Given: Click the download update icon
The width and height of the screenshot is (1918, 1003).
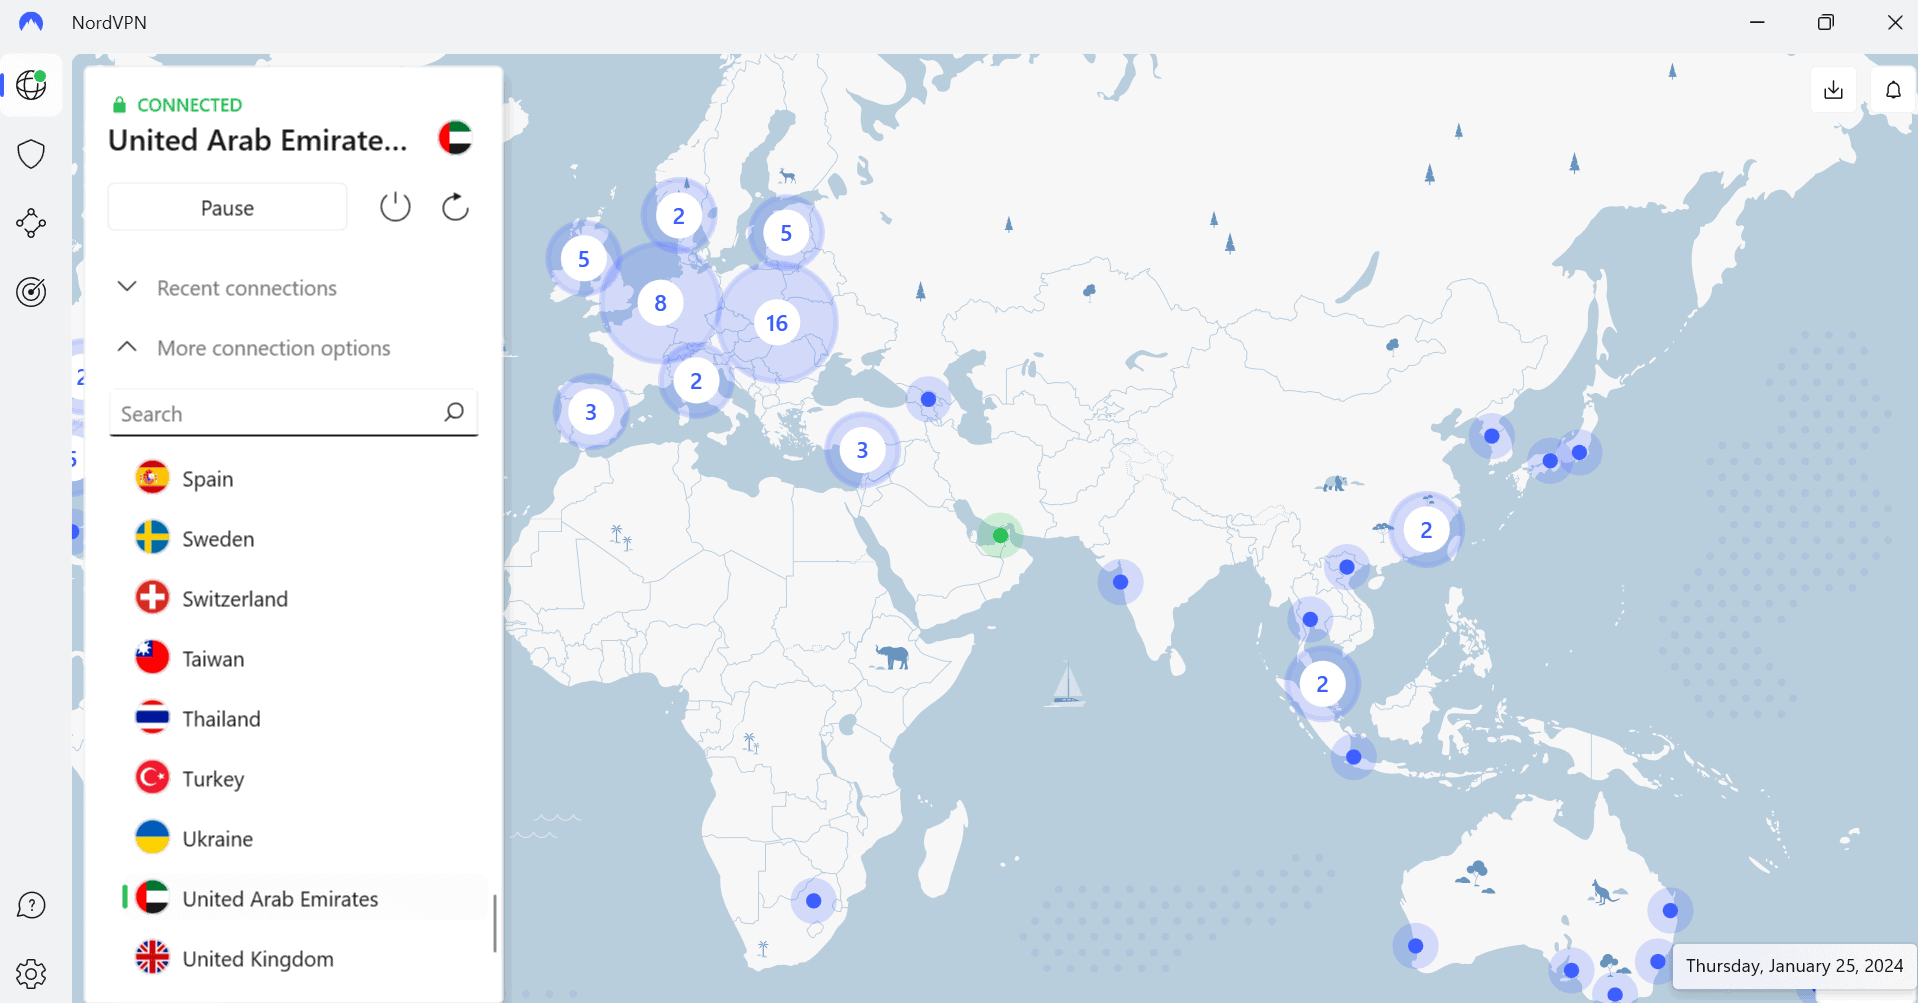Looking at the screenshot, I should pos(1833,90).
